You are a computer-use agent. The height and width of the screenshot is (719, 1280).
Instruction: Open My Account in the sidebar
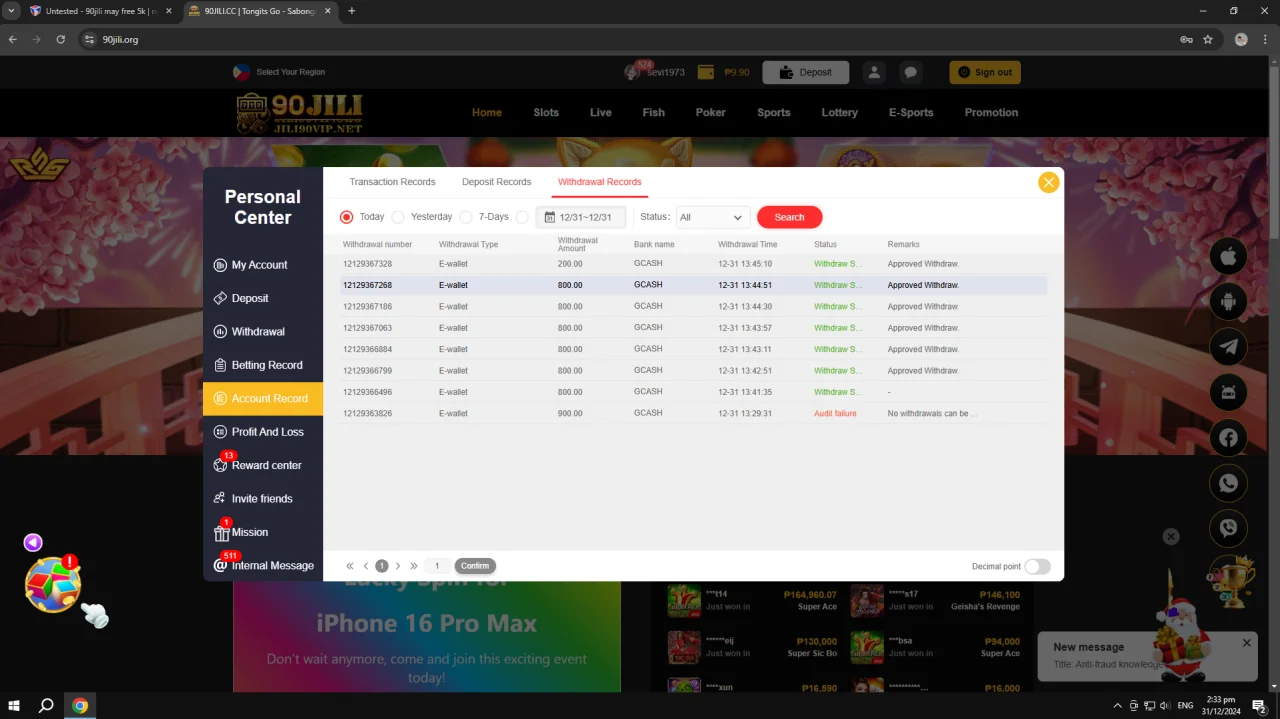[263, 265]
